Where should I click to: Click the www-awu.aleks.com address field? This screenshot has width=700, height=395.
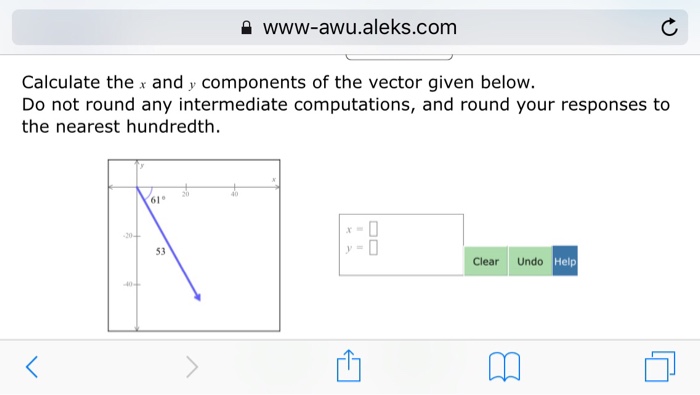[350, 27]
